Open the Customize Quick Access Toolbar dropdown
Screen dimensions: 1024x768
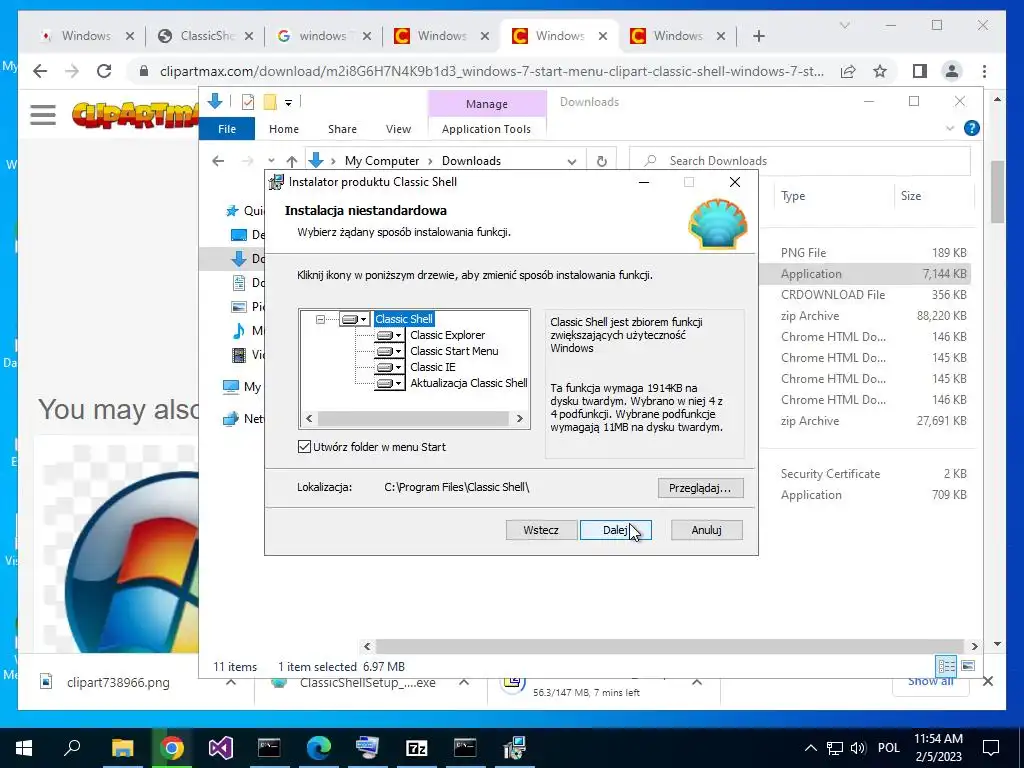pyautogui.click(x=288, y=103)
